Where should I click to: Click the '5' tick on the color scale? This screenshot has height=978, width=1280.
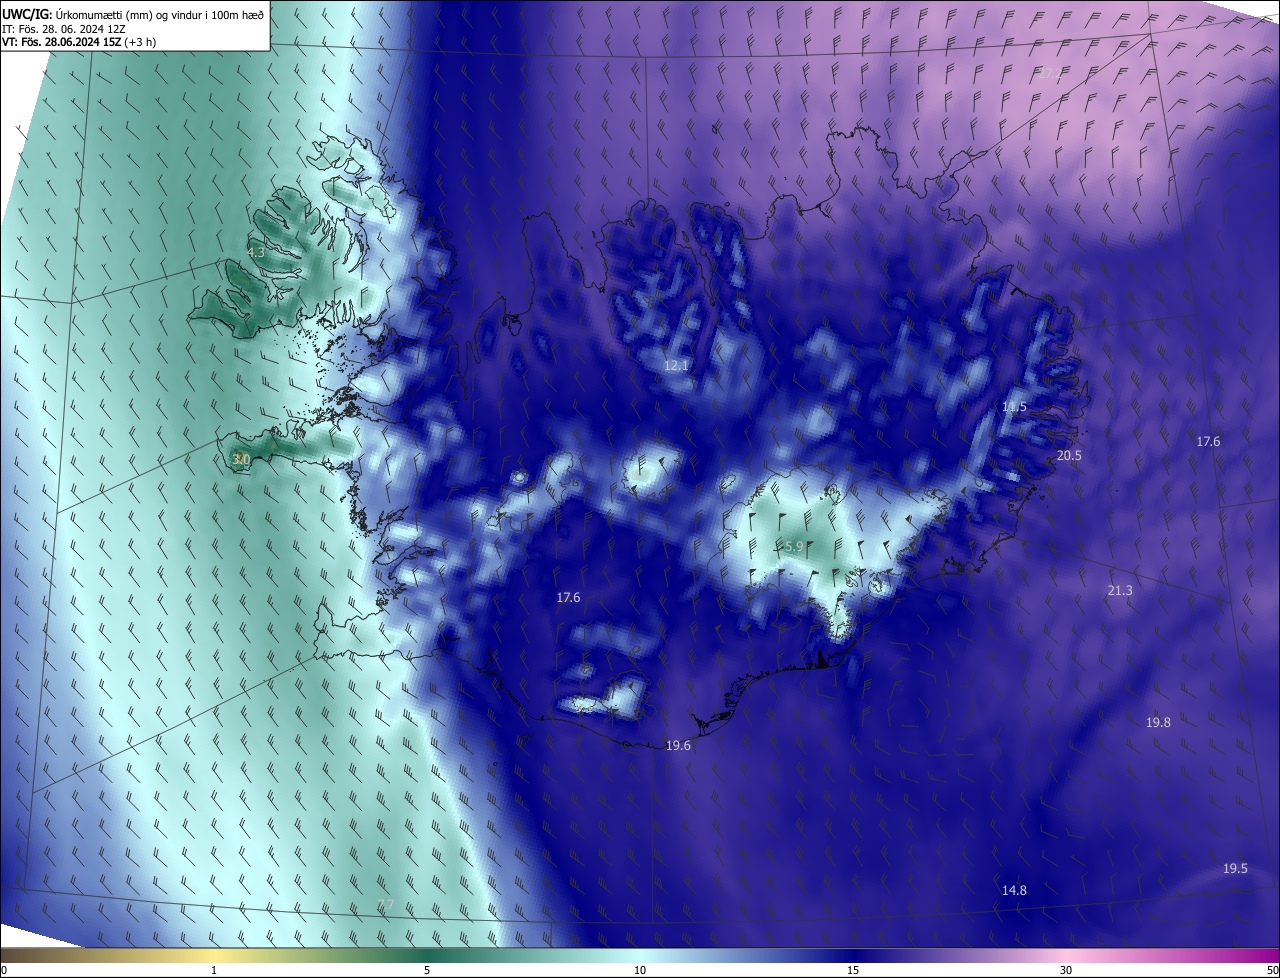coord(427,970)
